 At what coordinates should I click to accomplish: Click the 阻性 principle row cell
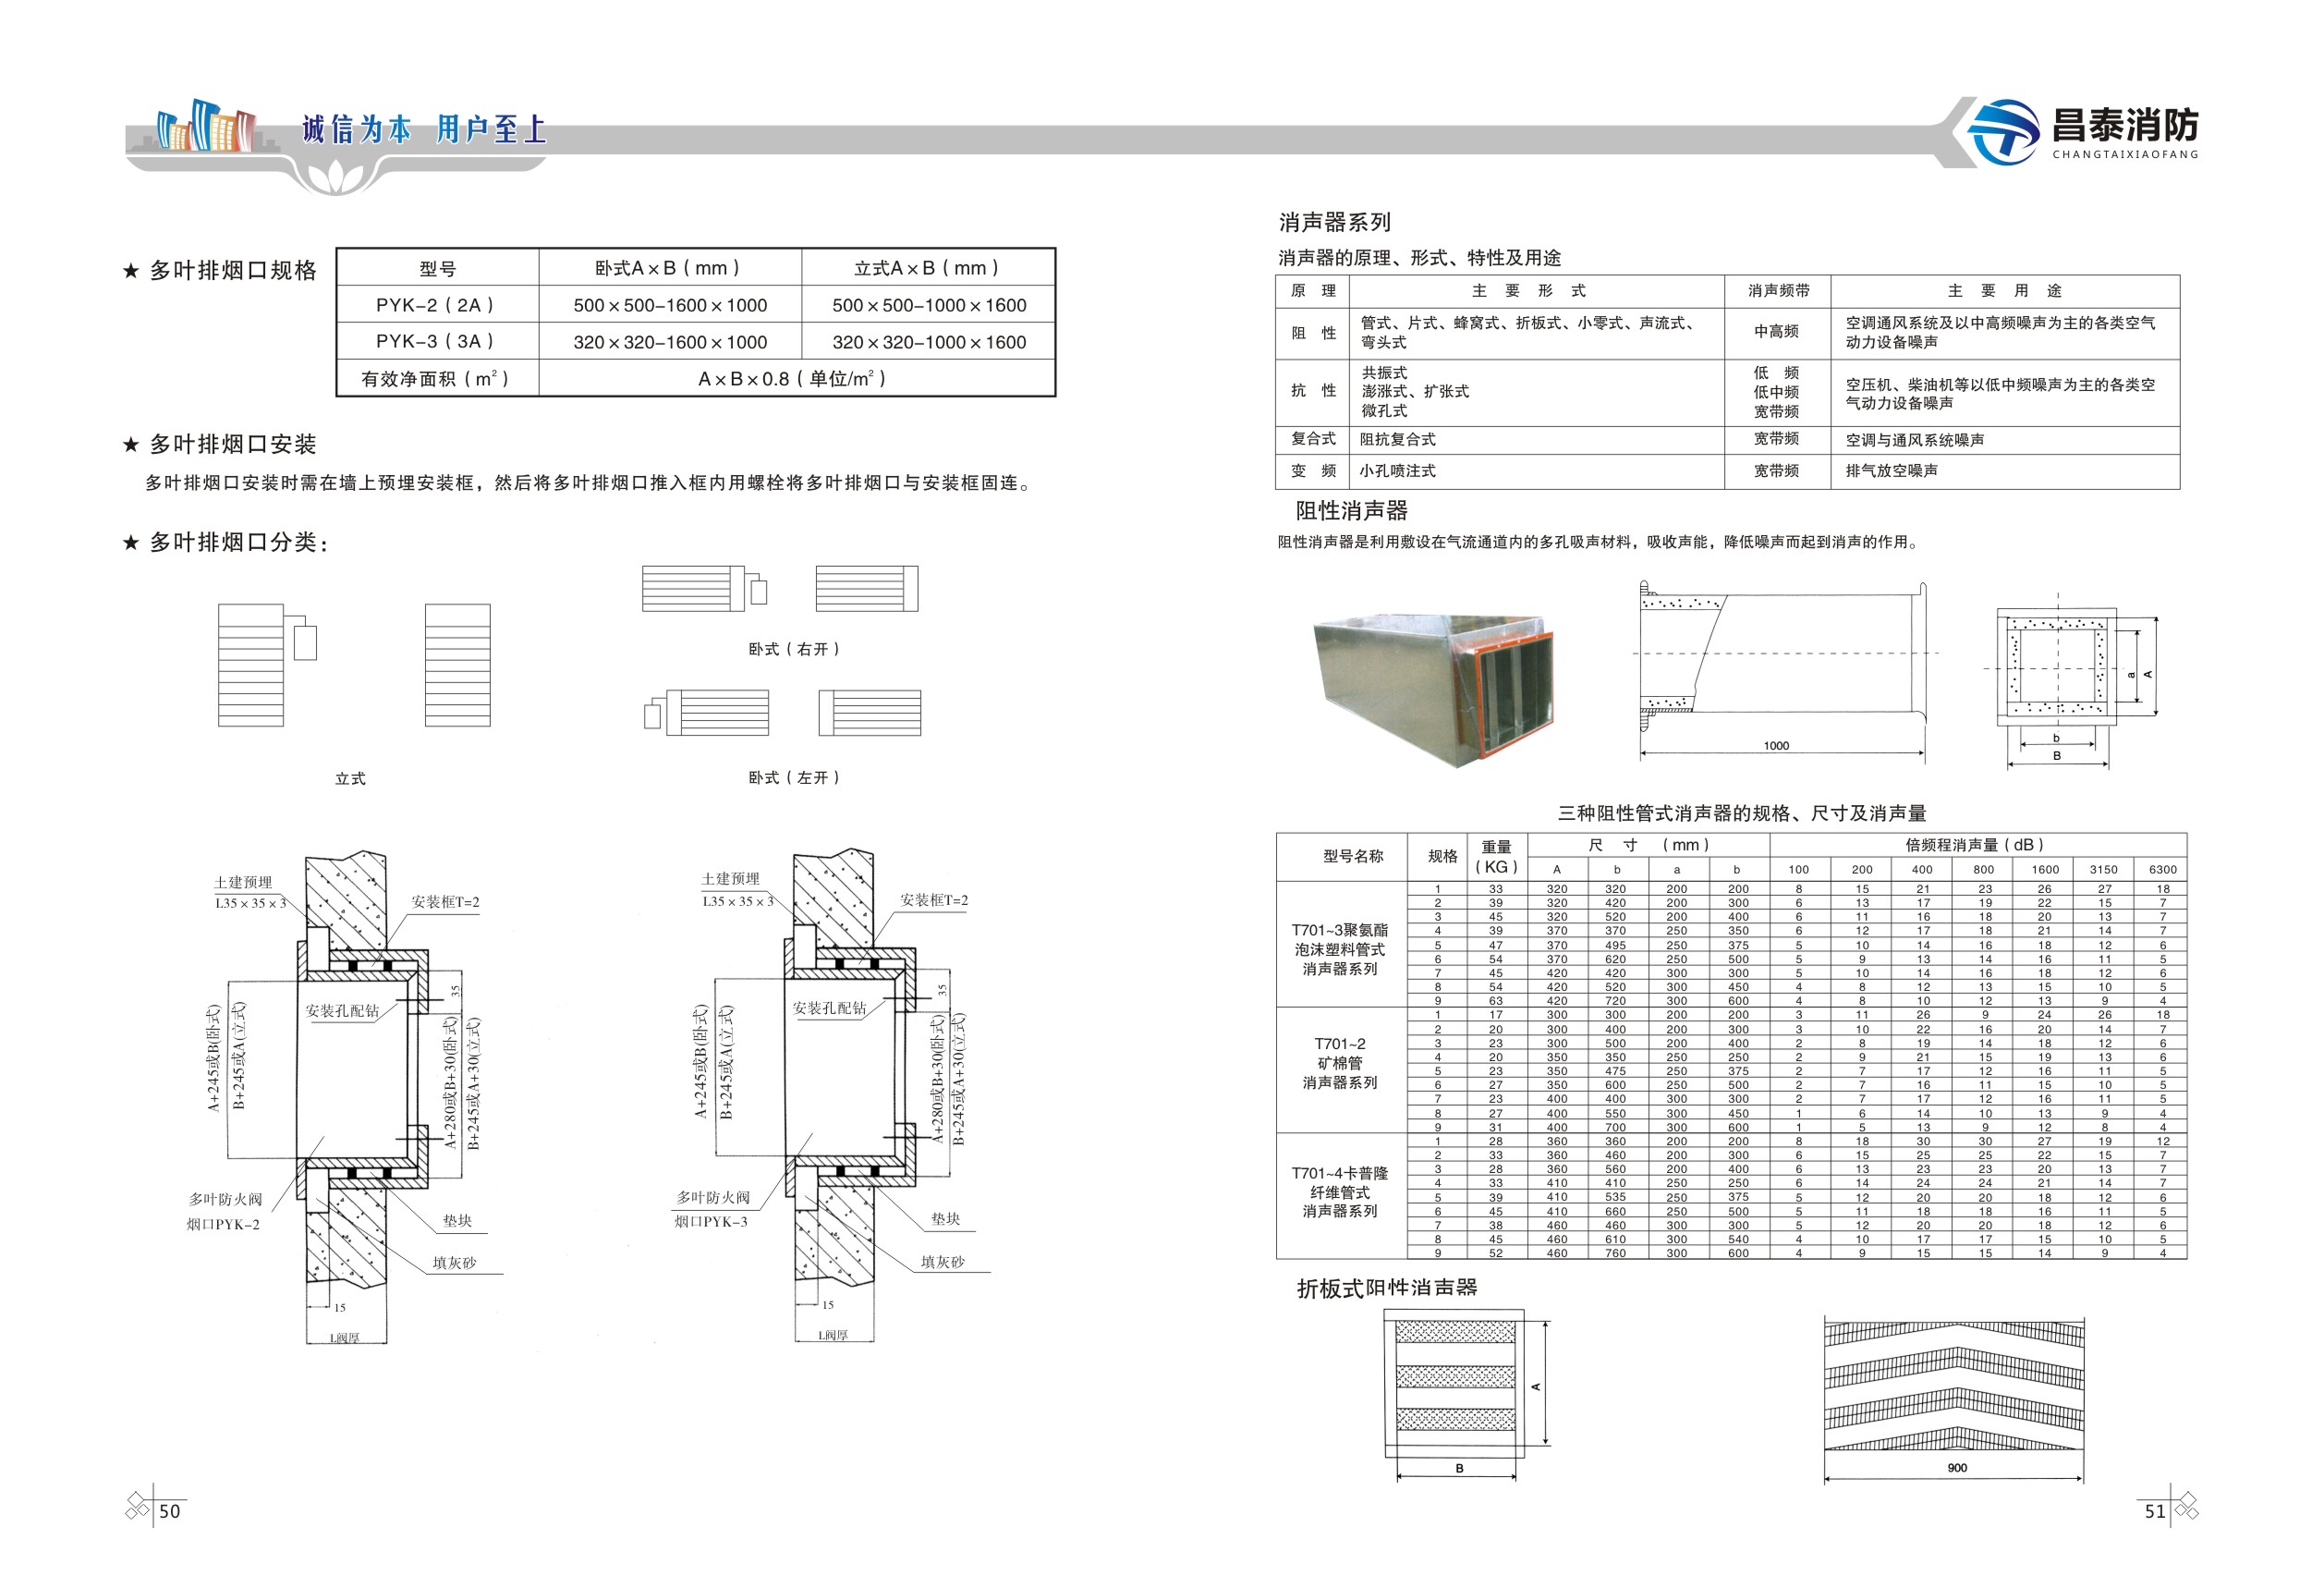pos(1313,333)
